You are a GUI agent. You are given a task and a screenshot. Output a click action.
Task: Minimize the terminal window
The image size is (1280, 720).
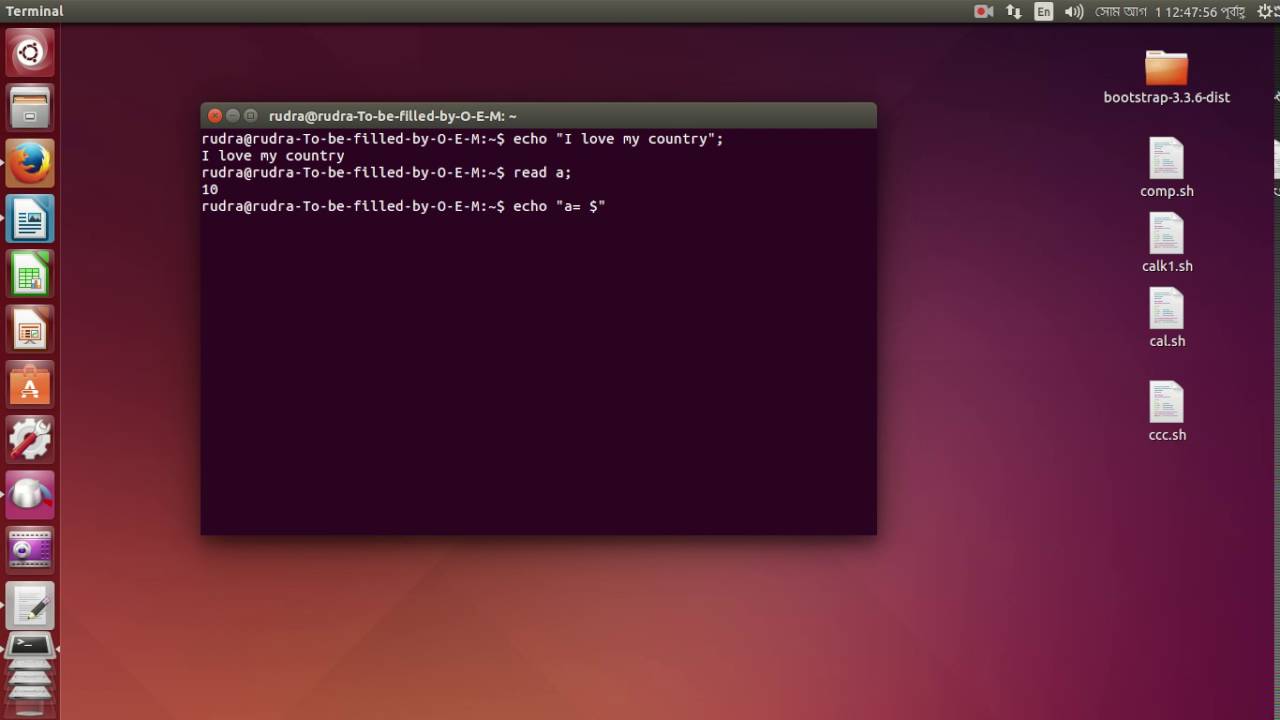(232, 116)
